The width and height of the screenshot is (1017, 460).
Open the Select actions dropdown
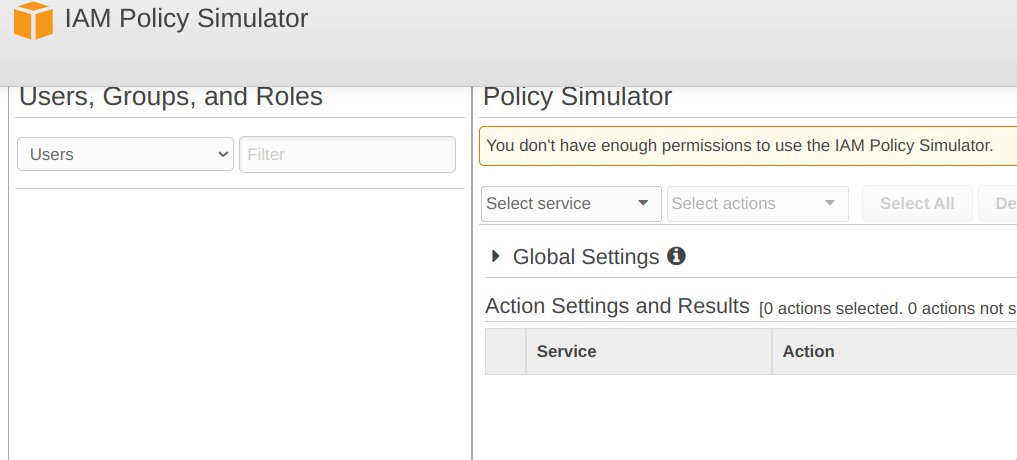[x=758, y=204]
